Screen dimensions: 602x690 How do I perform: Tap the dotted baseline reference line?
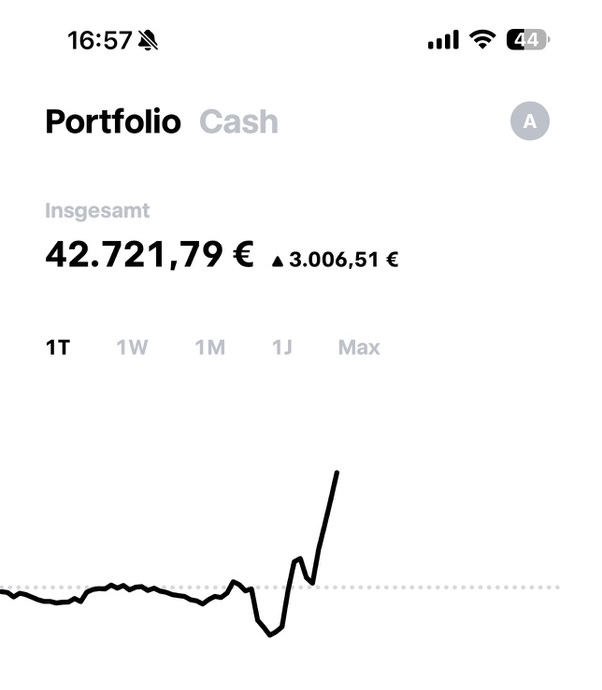450,587
